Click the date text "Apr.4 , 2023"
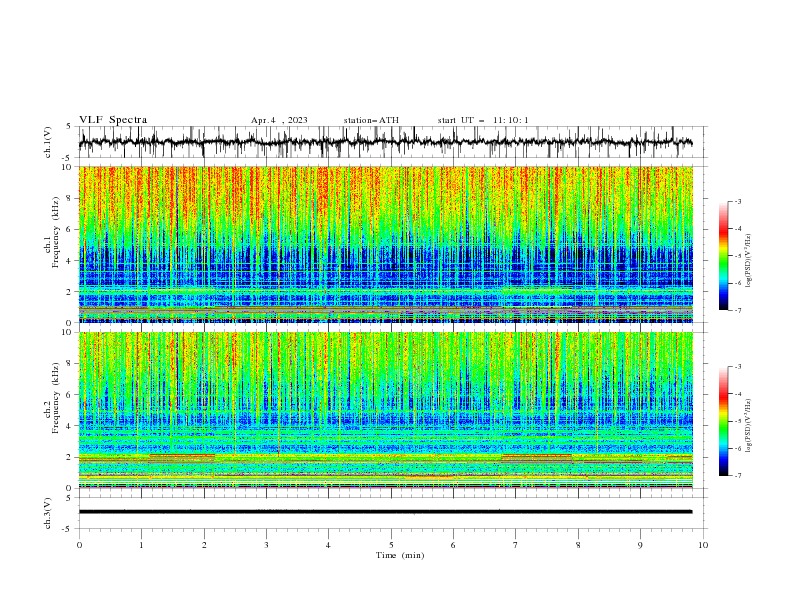 pos(279,120)
